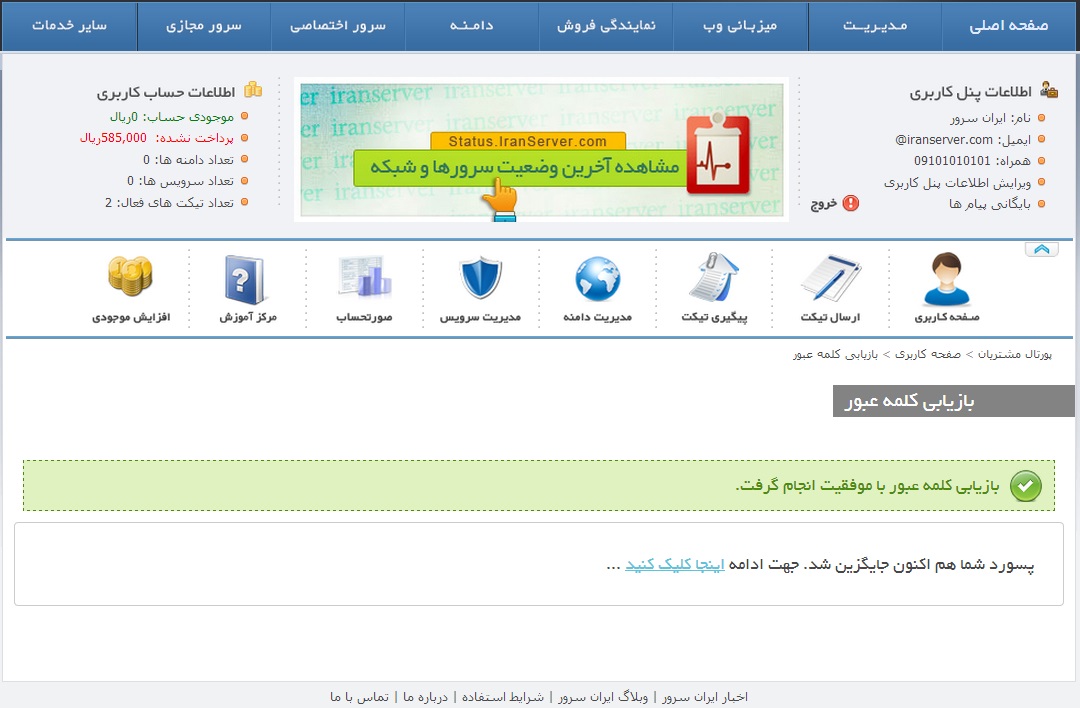Open درباره ما footer link
The width and height of the screenshot is (1080, 708).
pyautogui.click(x=425, y=697)
